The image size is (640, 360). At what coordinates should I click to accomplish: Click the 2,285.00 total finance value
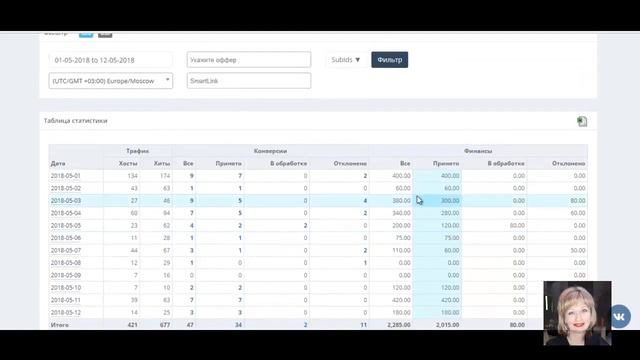coord(399,325)
